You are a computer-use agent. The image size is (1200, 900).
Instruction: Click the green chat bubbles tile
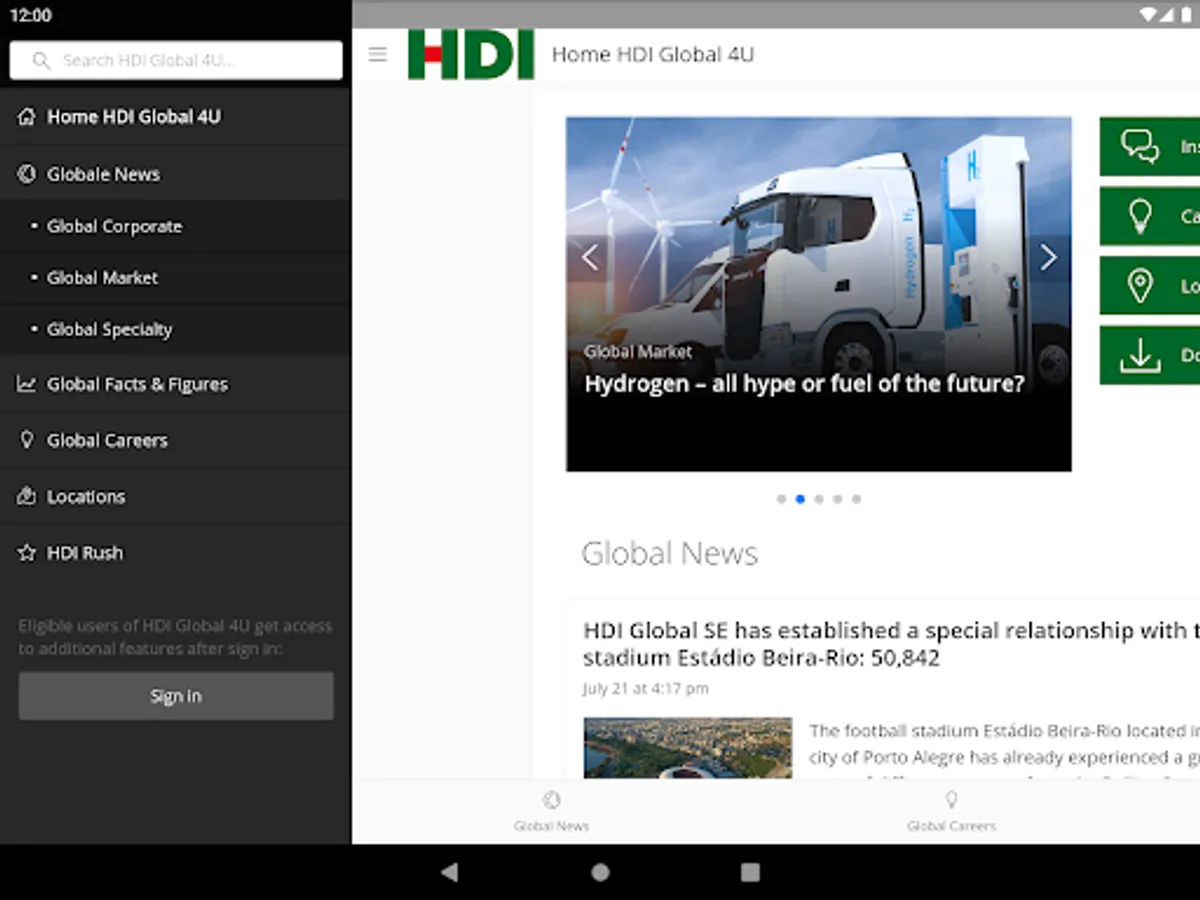(1150, 147)
